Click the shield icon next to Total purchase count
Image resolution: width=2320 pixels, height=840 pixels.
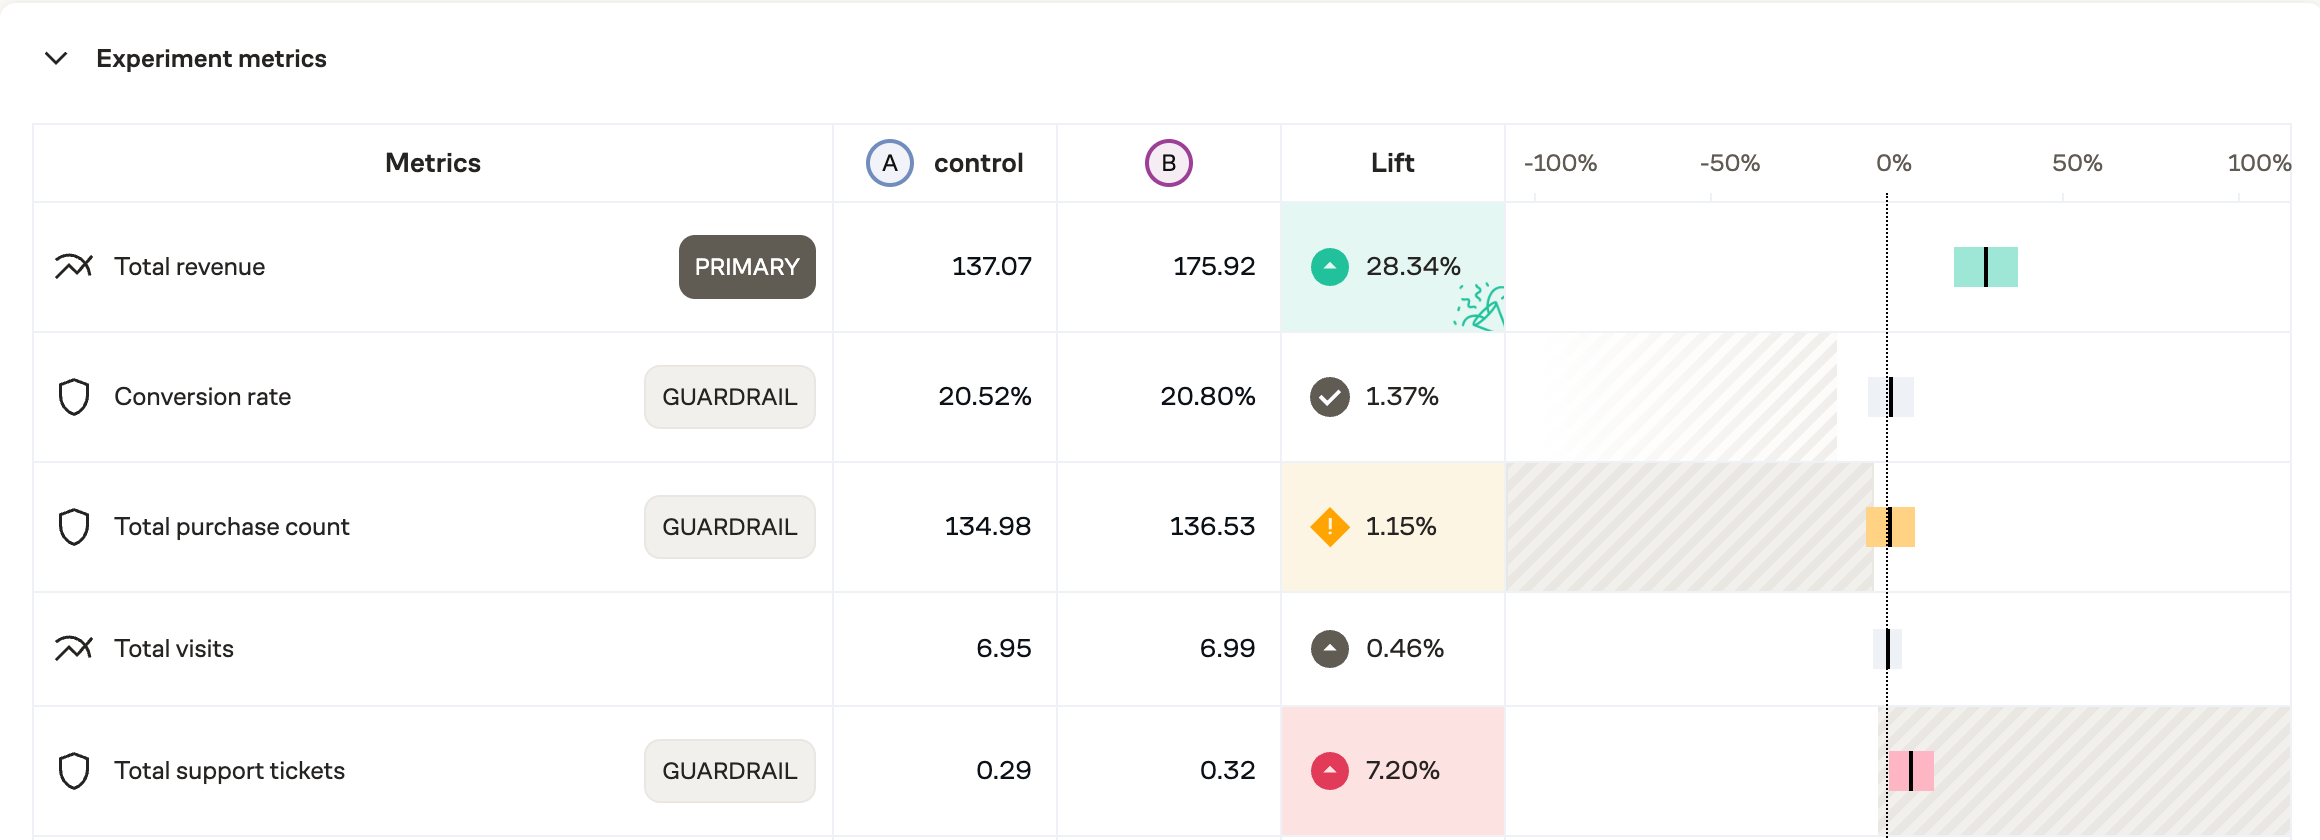pos(74,527)
